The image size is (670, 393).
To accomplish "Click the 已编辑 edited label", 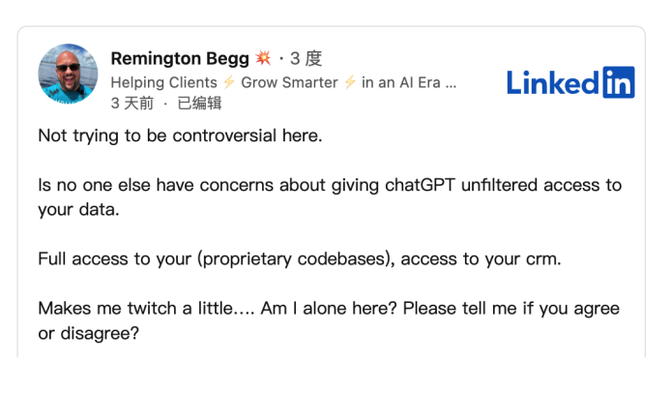I will click(200, 103).
